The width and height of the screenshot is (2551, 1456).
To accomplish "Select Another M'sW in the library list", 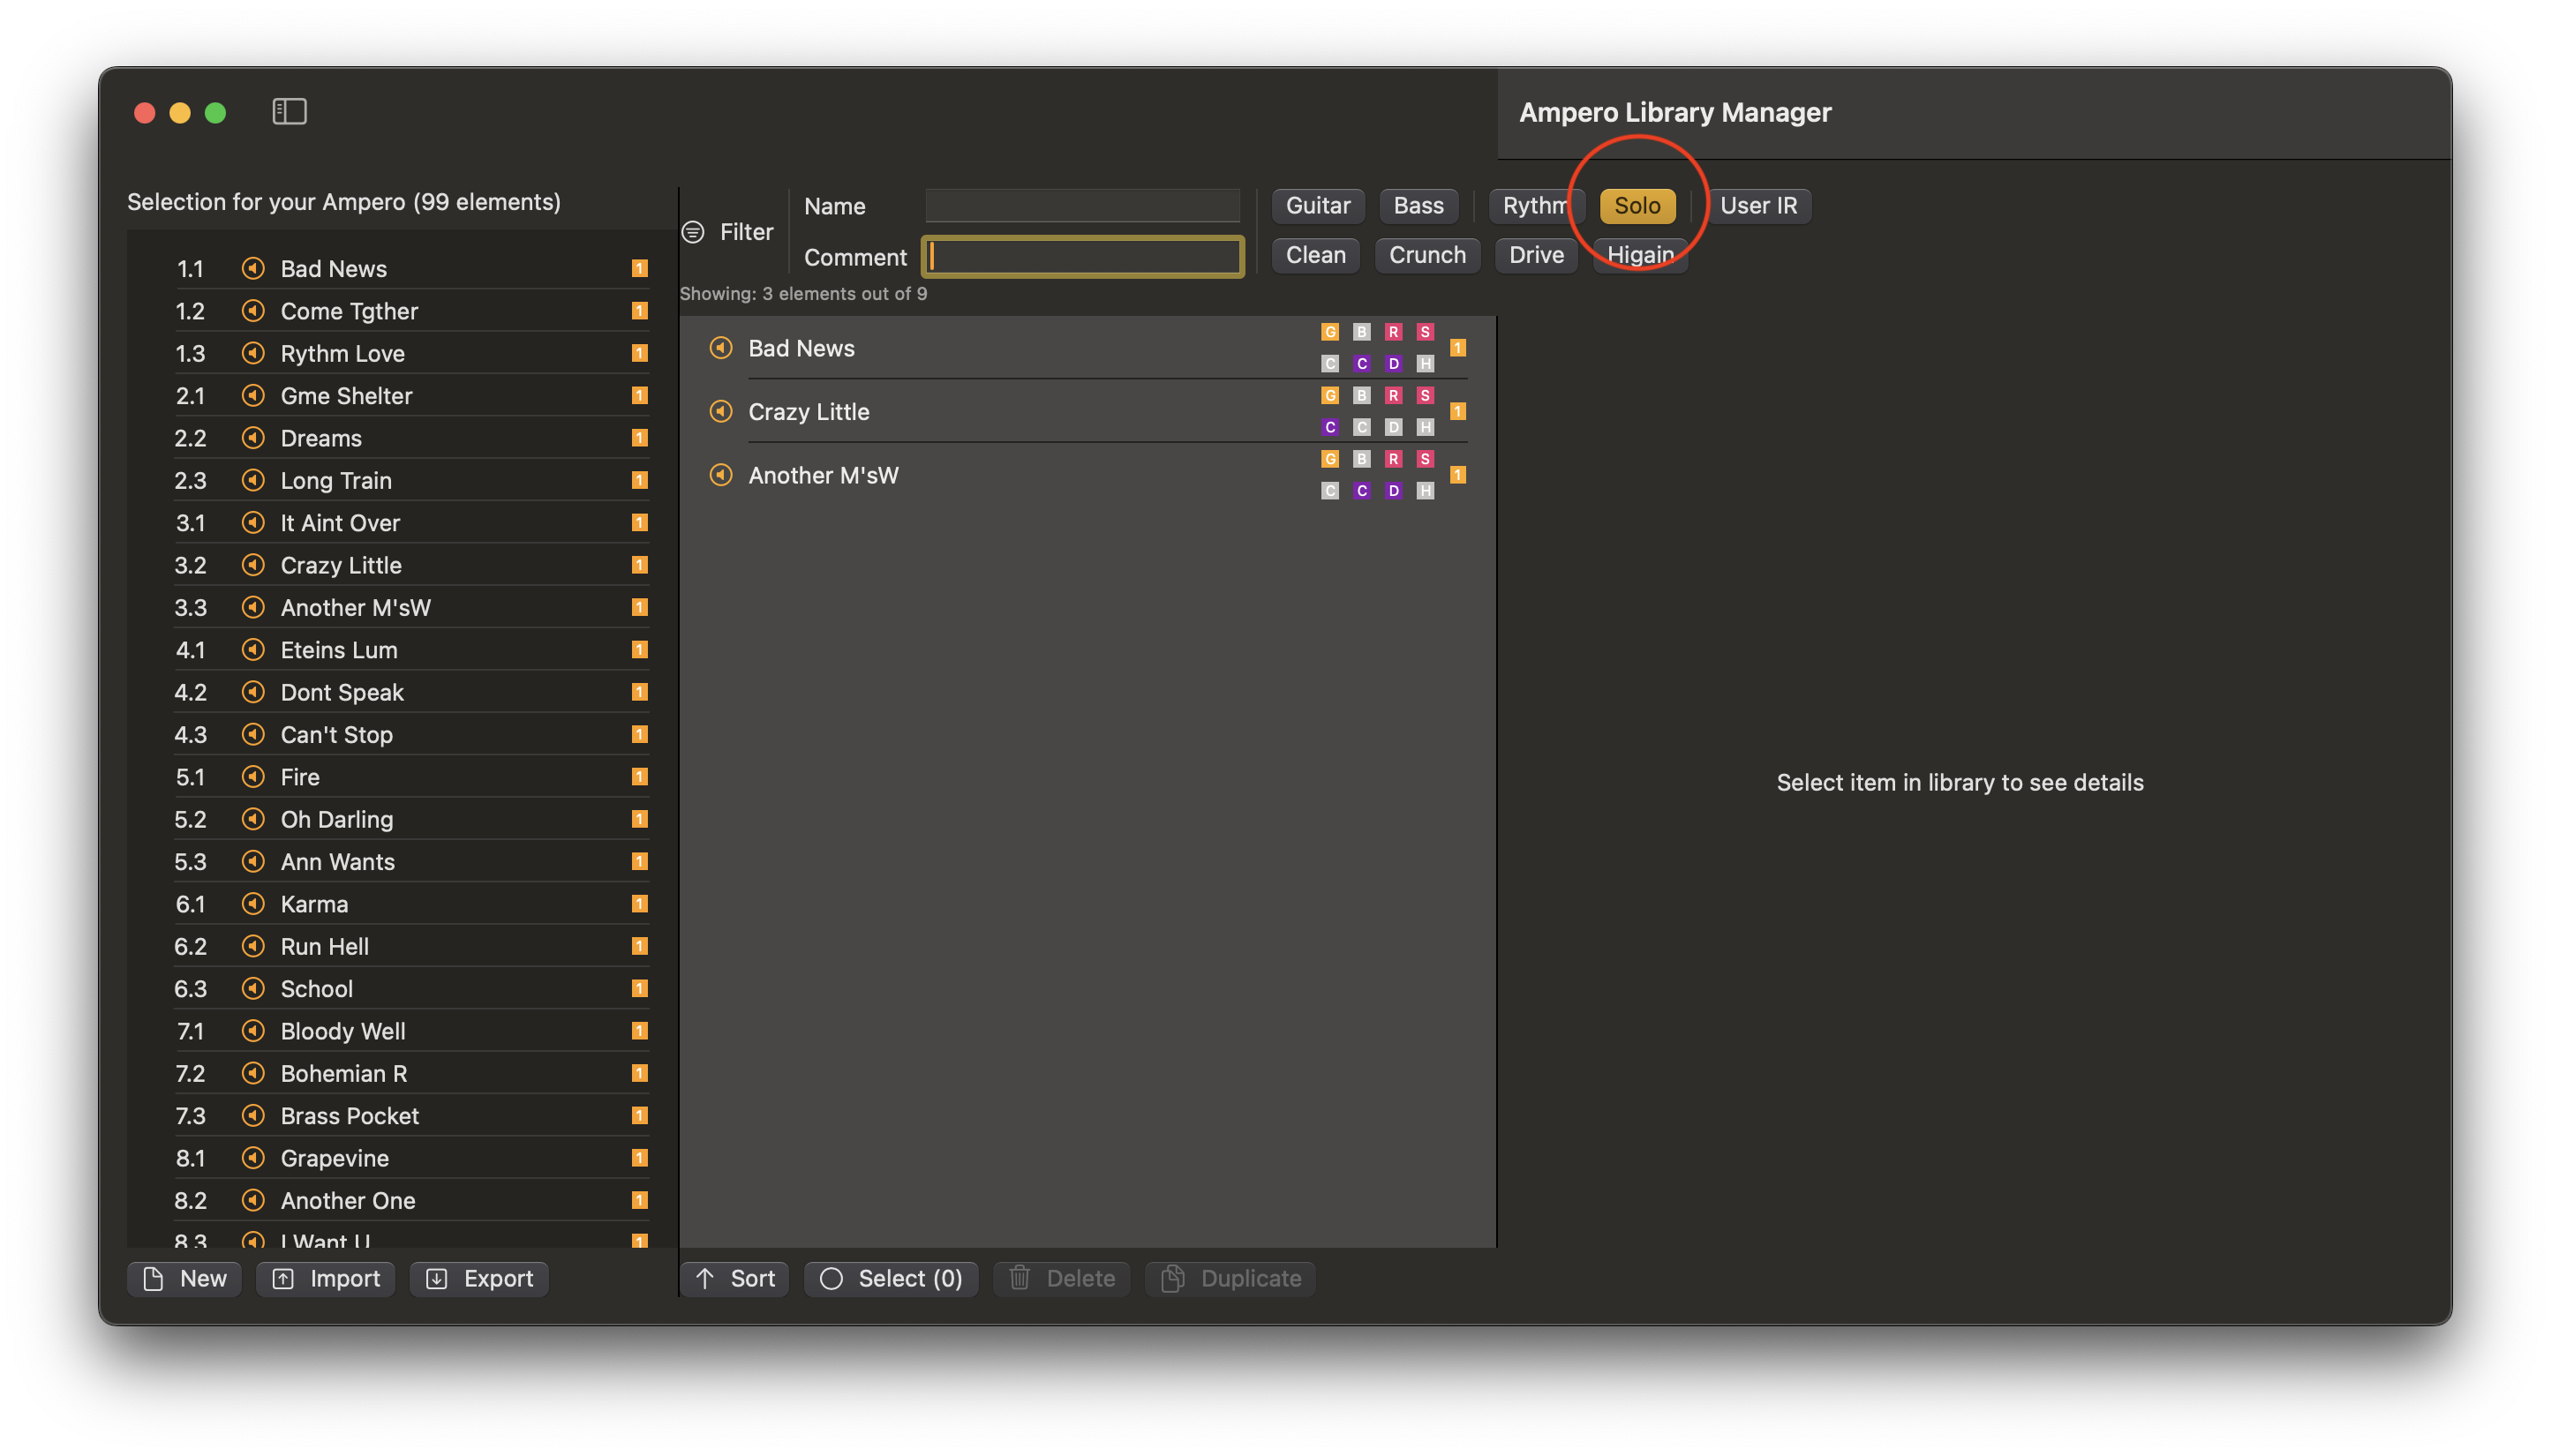I will [823, 475].
